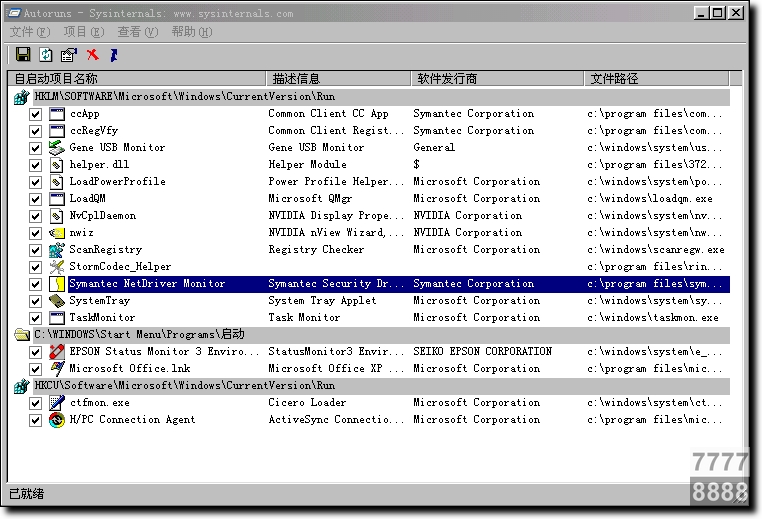Click the LoadQM entry icon
This screenshot has height=519, width=762.
click(x=57, y=199)
